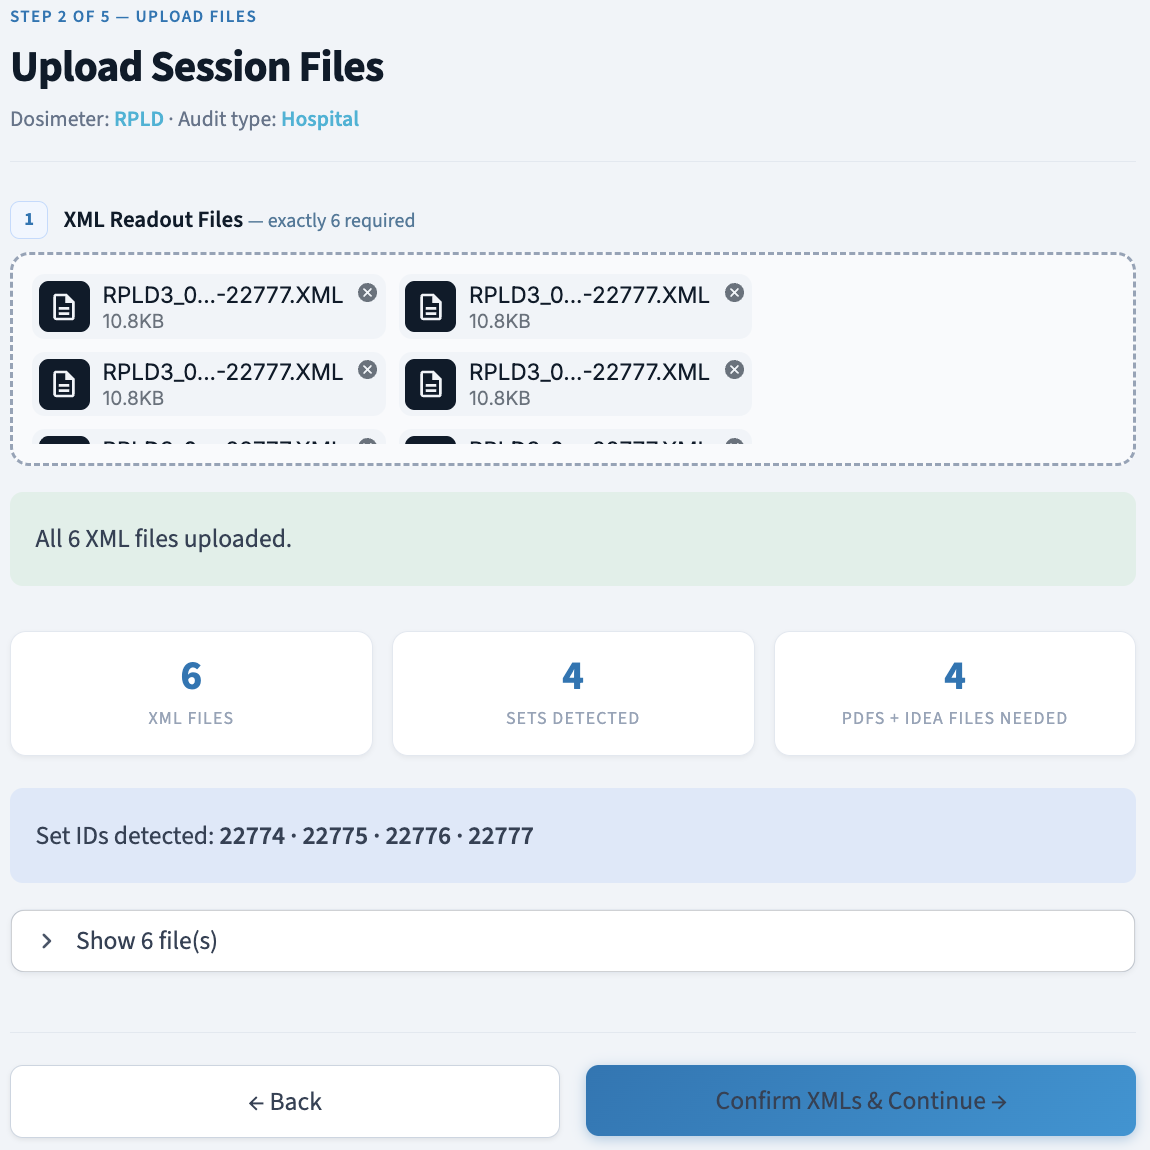
Task: Go back with the Back button
Action: (x=285, y=1102)
